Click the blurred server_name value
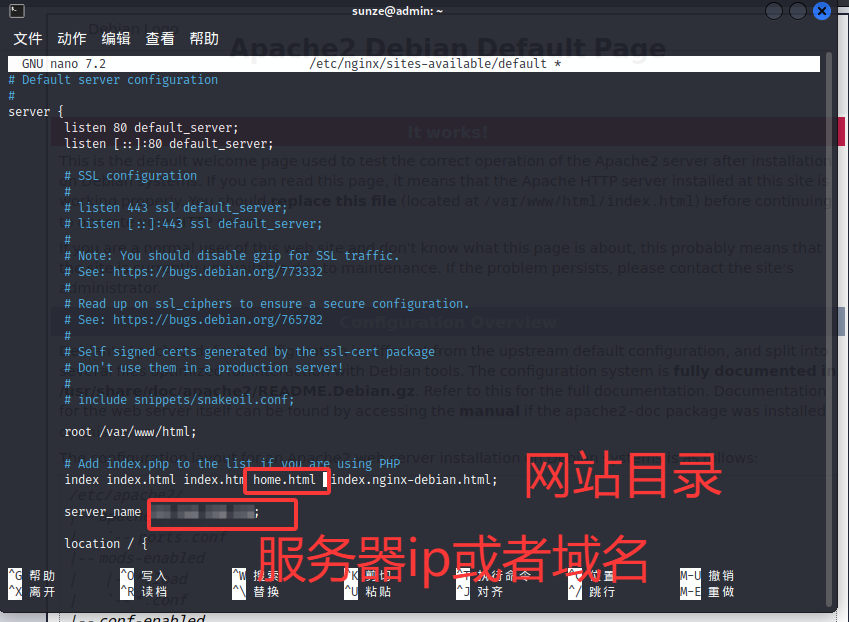The height and width of the screenshot is (622, 849). click(x=203, y=512)
